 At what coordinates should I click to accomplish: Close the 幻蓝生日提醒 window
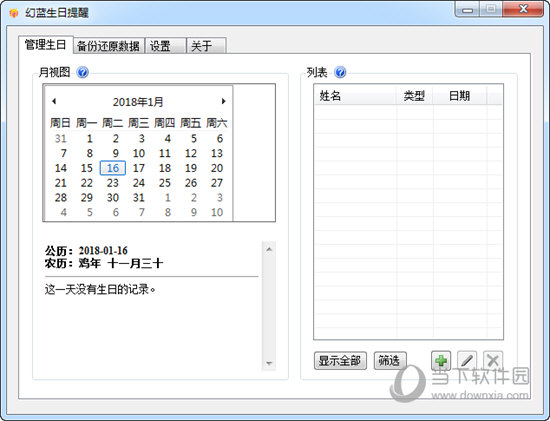tap(523, 9)
